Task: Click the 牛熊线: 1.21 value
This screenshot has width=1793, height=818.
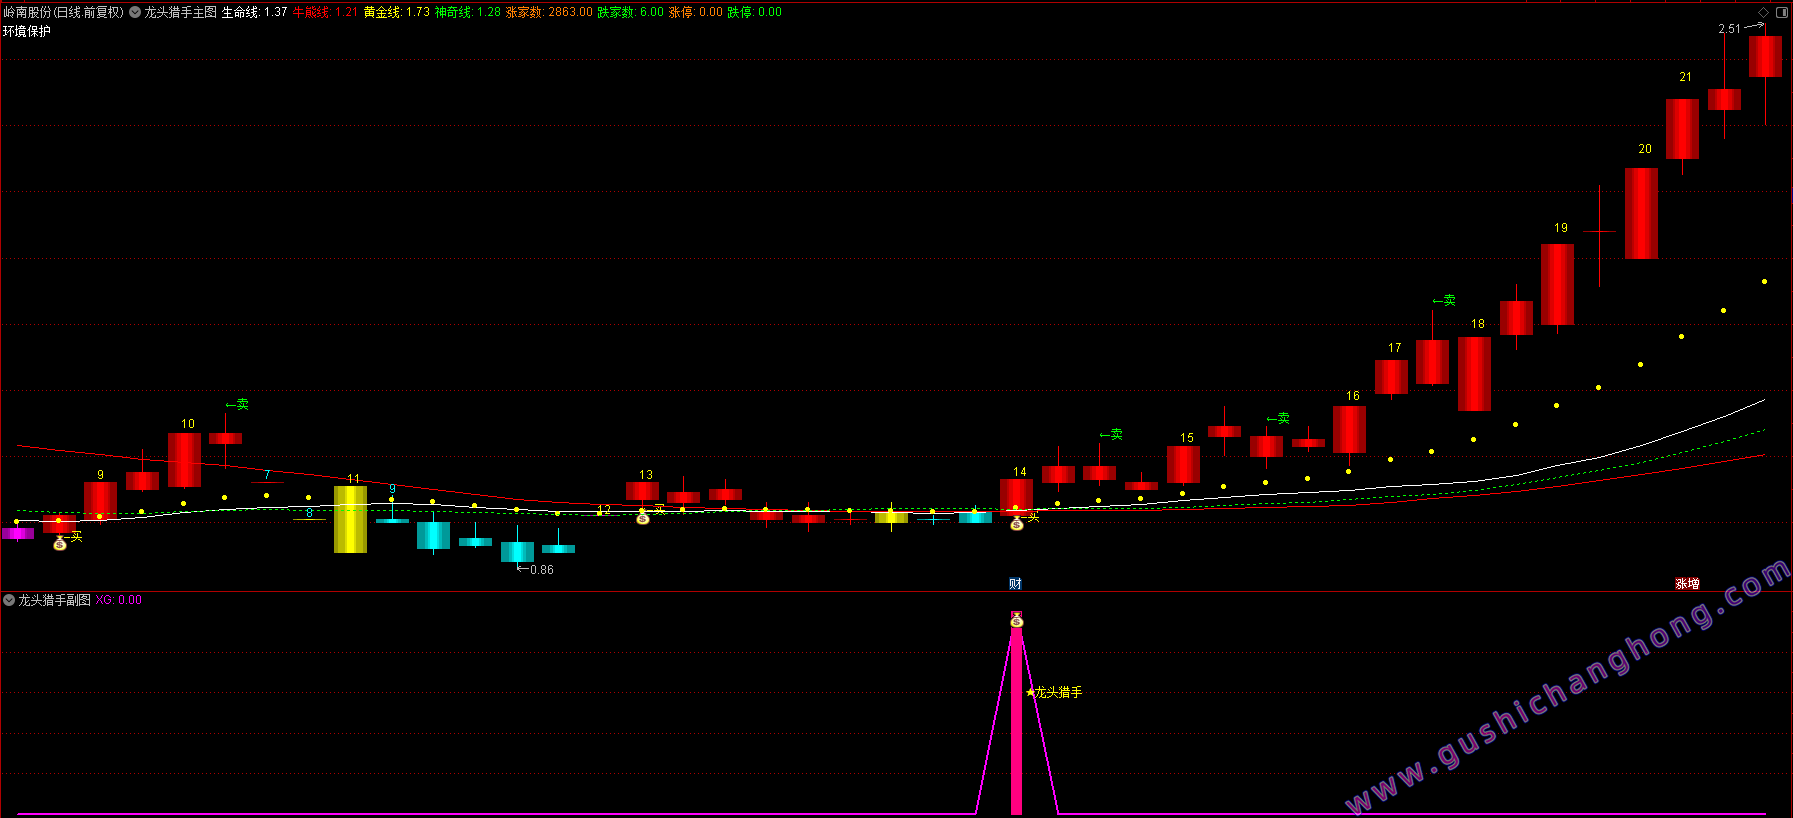Action: 325,12
